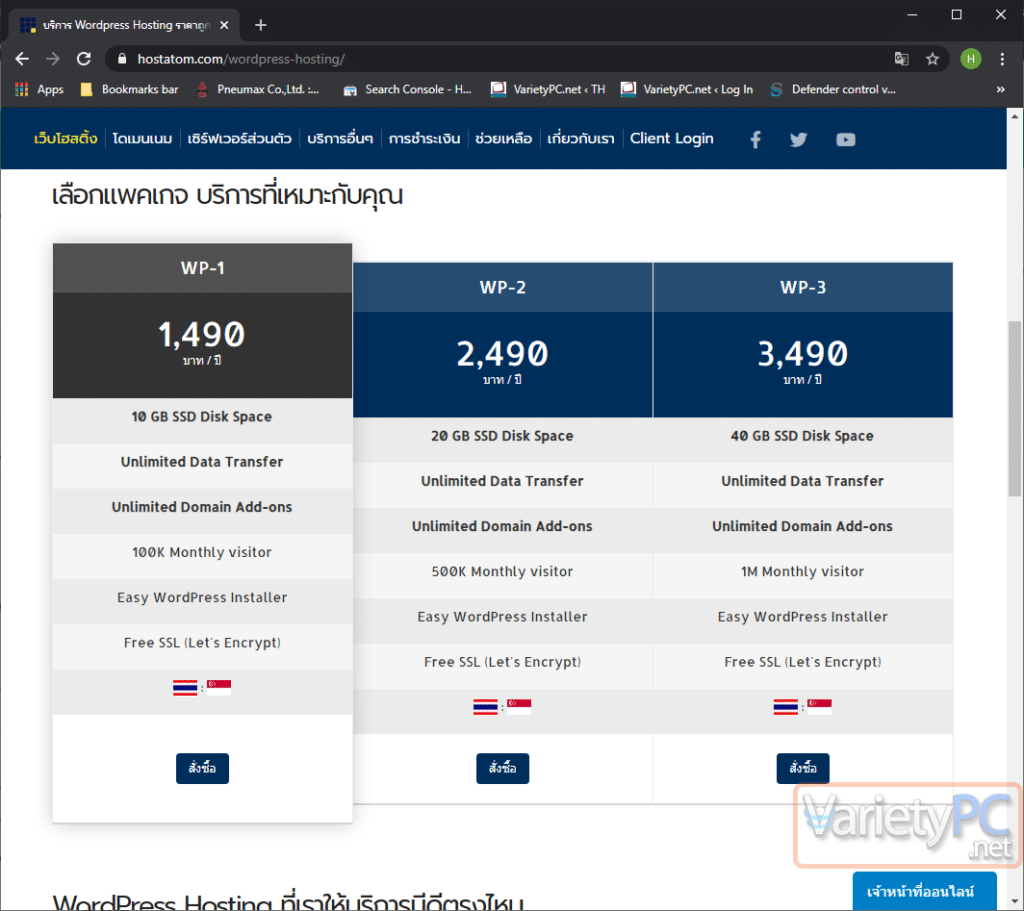Screen dimensions: 1024x911
Task: Select the WP-1 plan header
Action: pyautogui.click(x=202, y=268)
